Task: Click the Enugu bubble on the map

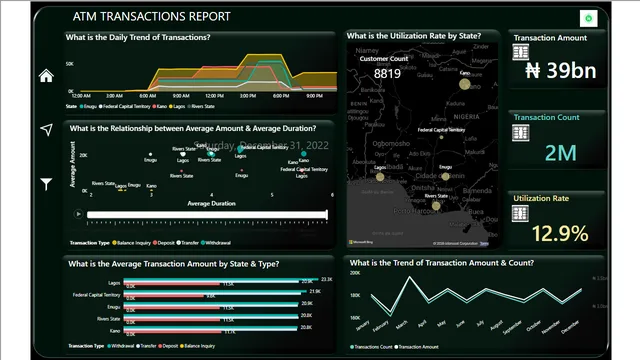Action: pos(445,176)
